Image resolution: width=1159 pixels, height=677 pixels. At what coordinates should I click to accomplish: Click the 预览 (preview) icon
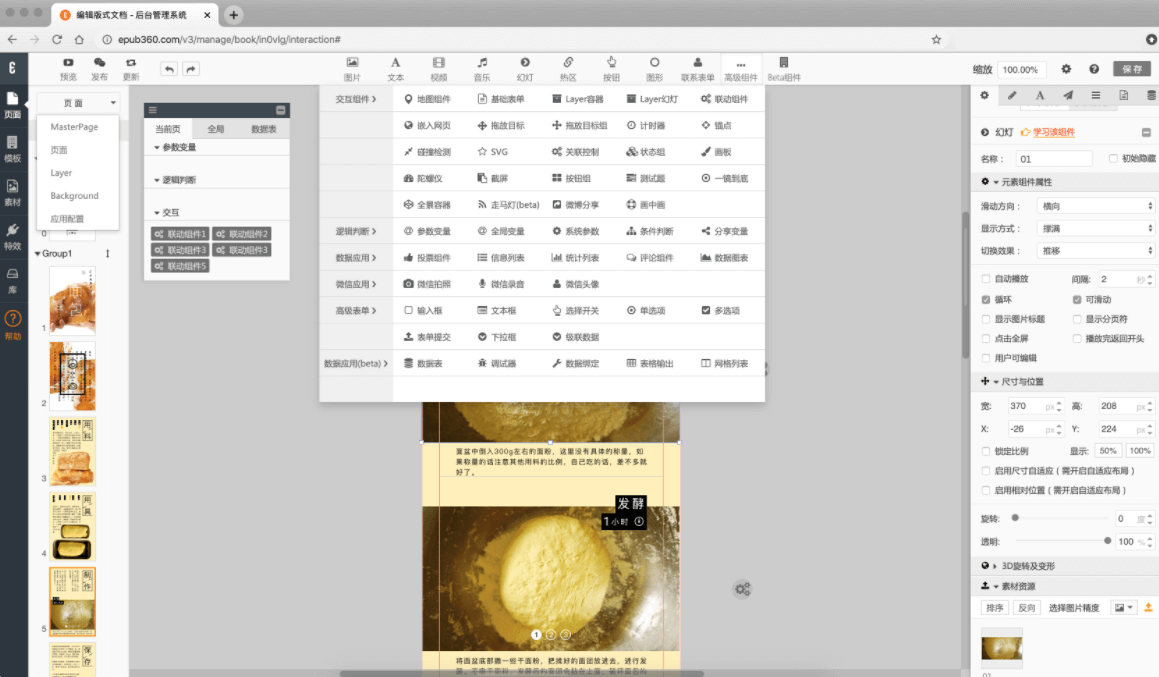coord(68,68)
